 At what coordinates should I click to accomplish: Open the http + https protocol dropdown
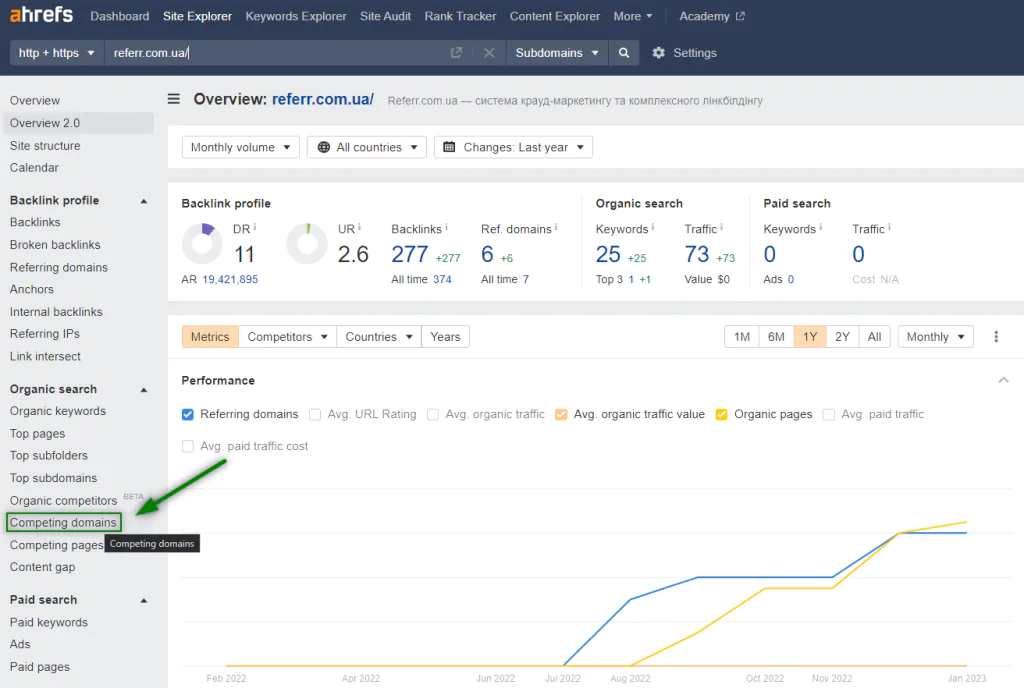tap(57, 53)
